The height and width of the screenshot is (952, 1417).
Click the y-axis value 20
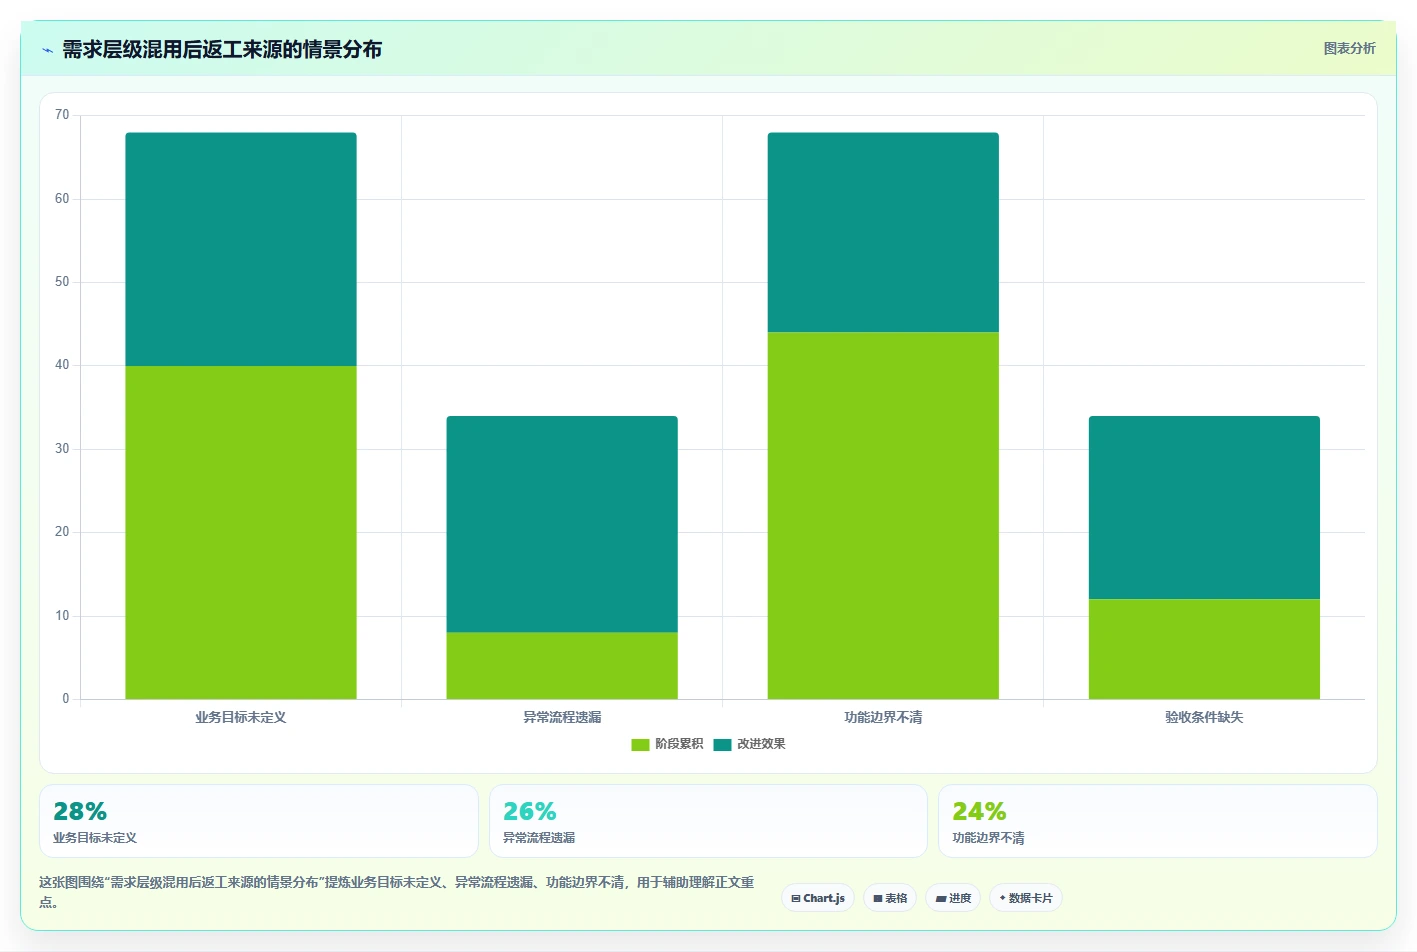[x=62, y=532]
